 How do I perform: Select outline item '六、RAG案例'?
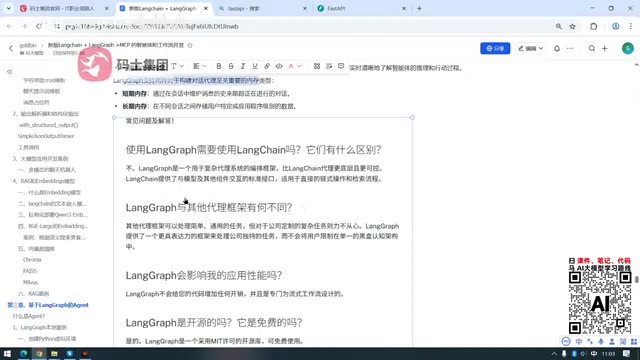(33, 293)
